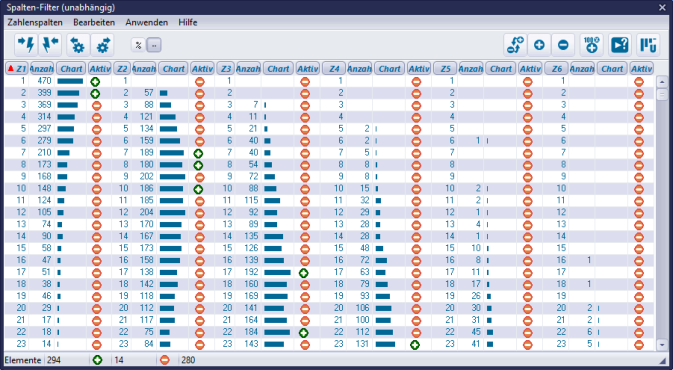Deactivate Z2 number 10 green Aktiv toggle

pos(198,189)
